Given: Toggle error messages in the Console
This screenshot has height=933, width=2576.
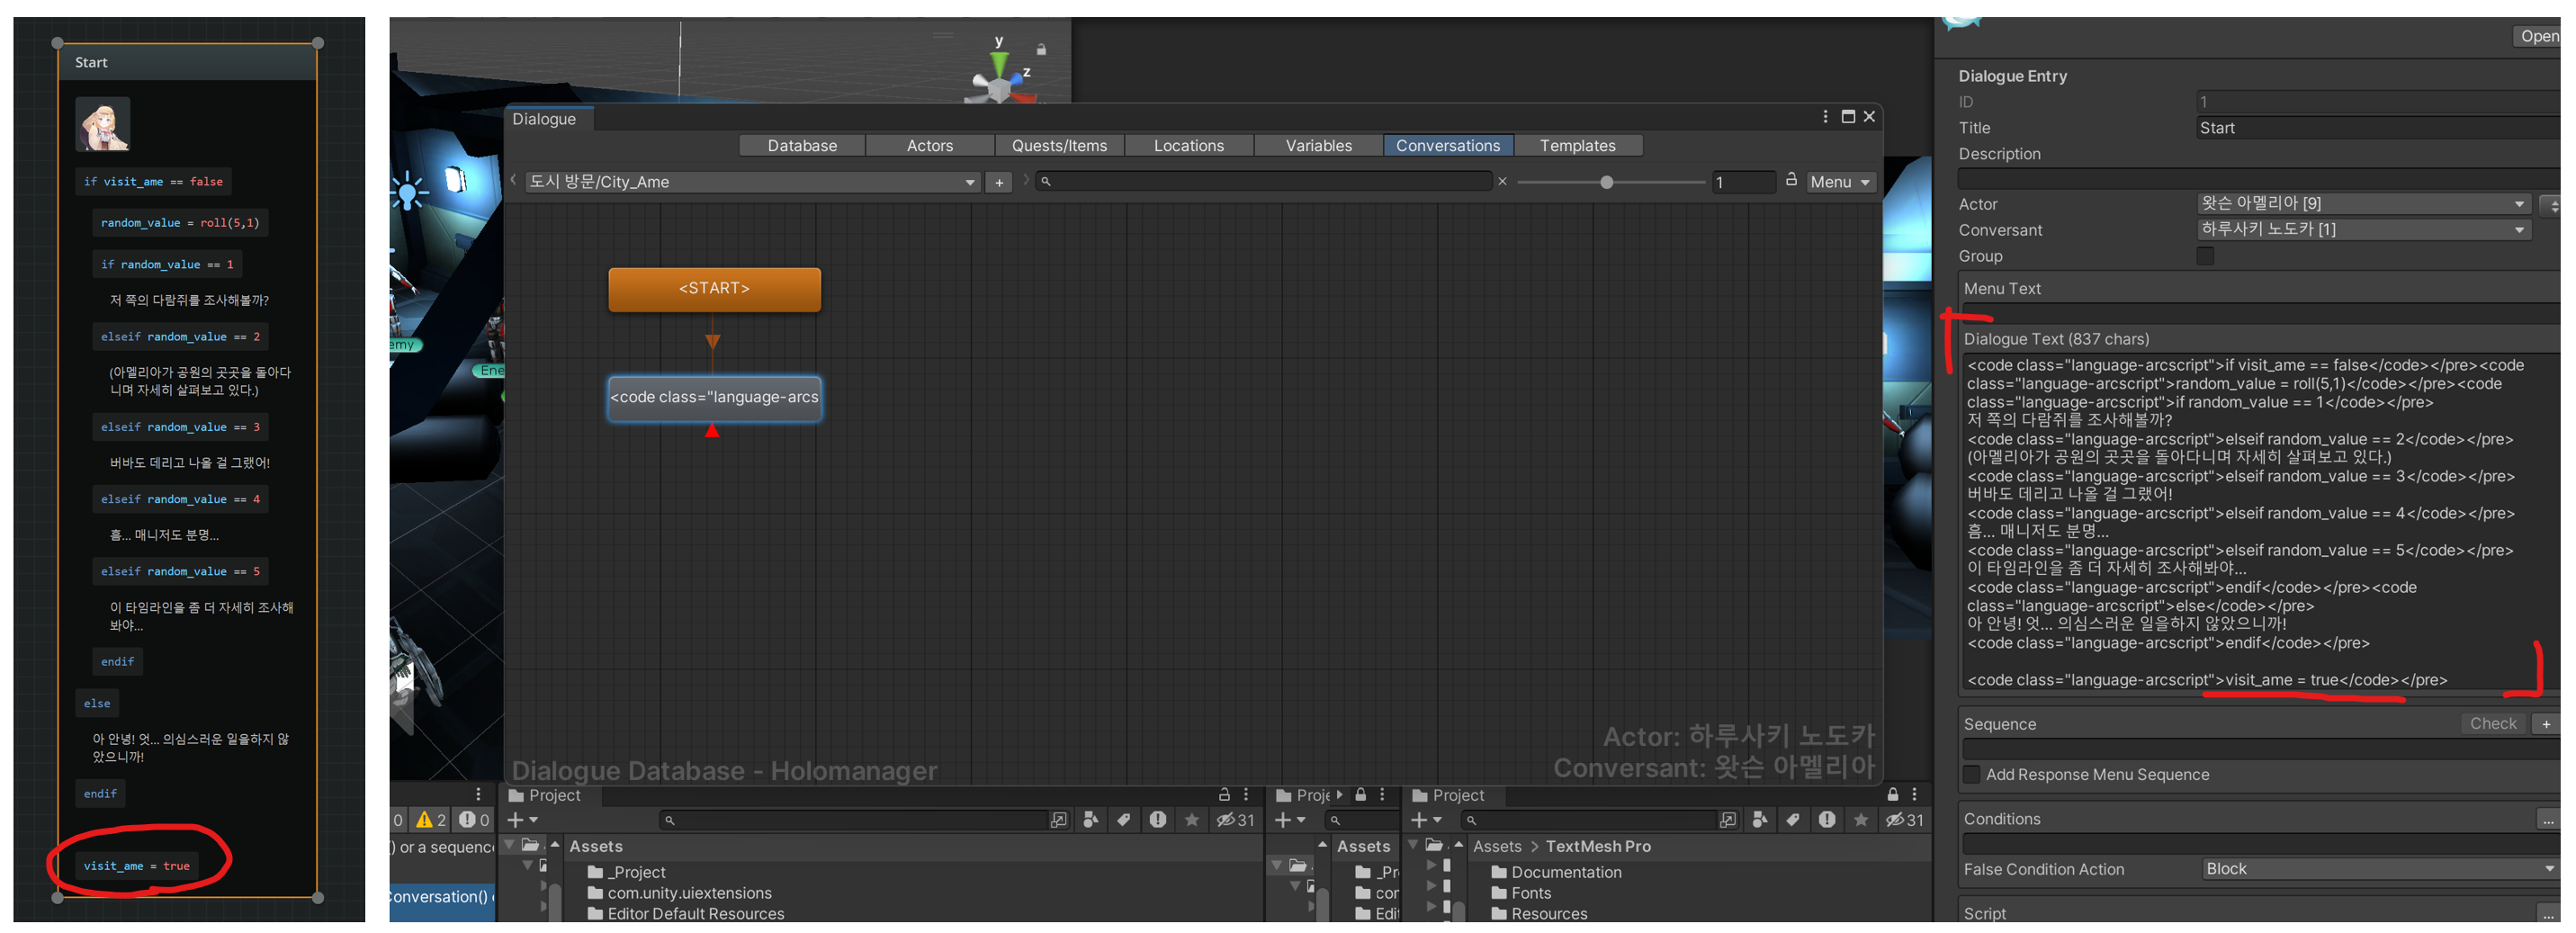Looking at the screenshot, I should (x=474, y=821).
